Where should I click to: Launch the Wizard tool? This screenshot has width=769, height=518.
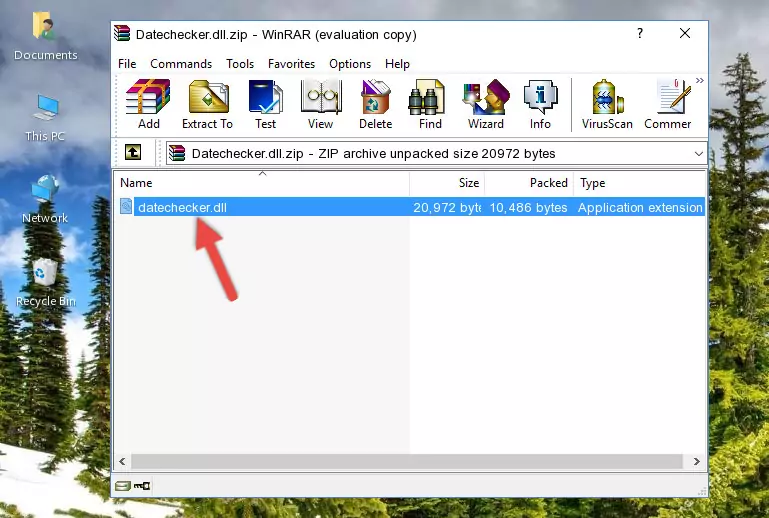[486, 104]
